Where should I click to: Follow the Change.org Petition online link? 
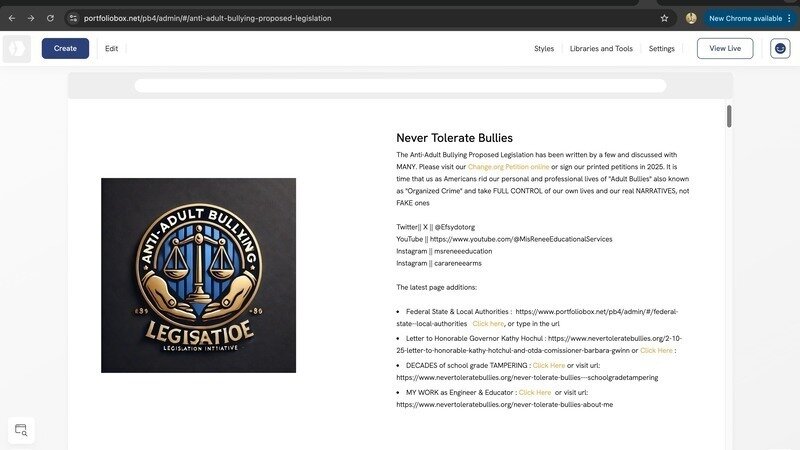coord(507,166)
